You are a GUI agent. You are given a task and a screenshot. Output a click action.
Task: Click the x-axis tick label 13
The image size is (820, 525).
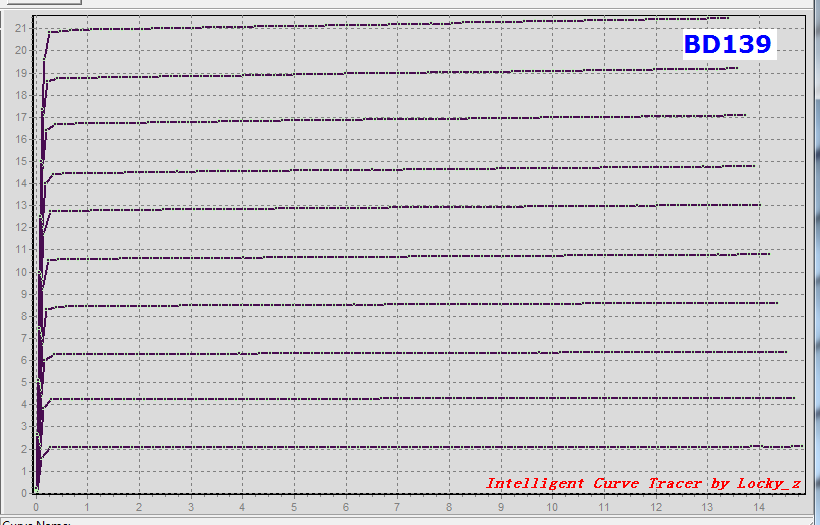tap(707, 507)
